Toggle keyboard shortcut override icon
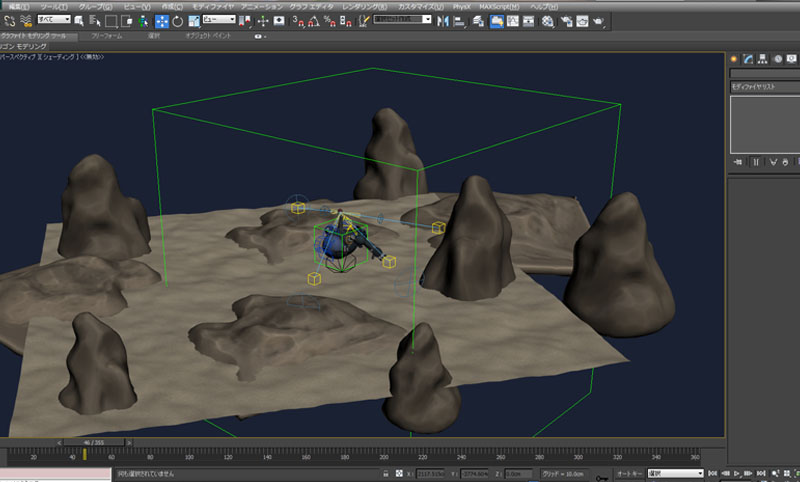The height and width of the screenshot is (482, 800). 279,21
